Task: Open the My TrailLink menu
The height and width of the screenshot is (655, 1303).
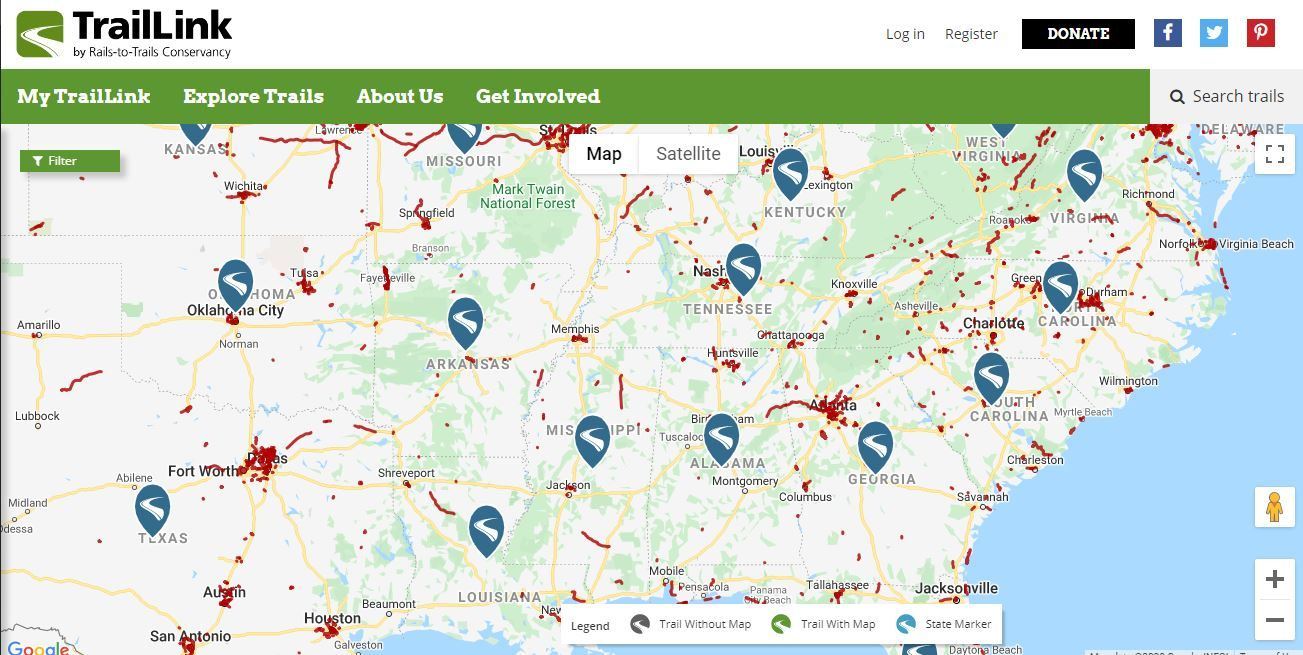Action: pos(84,97)
